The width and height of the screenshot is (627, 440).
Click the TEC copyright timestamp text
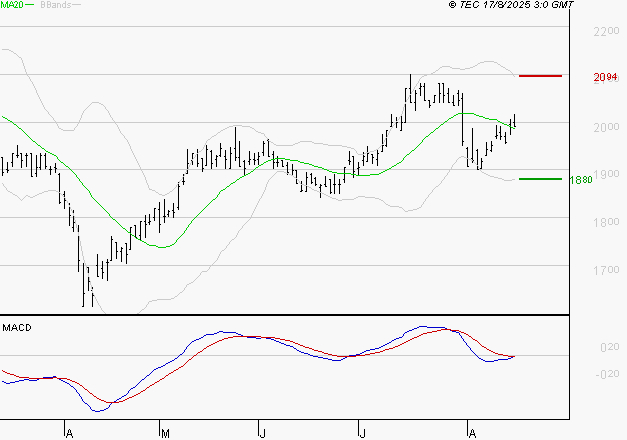pyautogui.click(x=511, y=5)
